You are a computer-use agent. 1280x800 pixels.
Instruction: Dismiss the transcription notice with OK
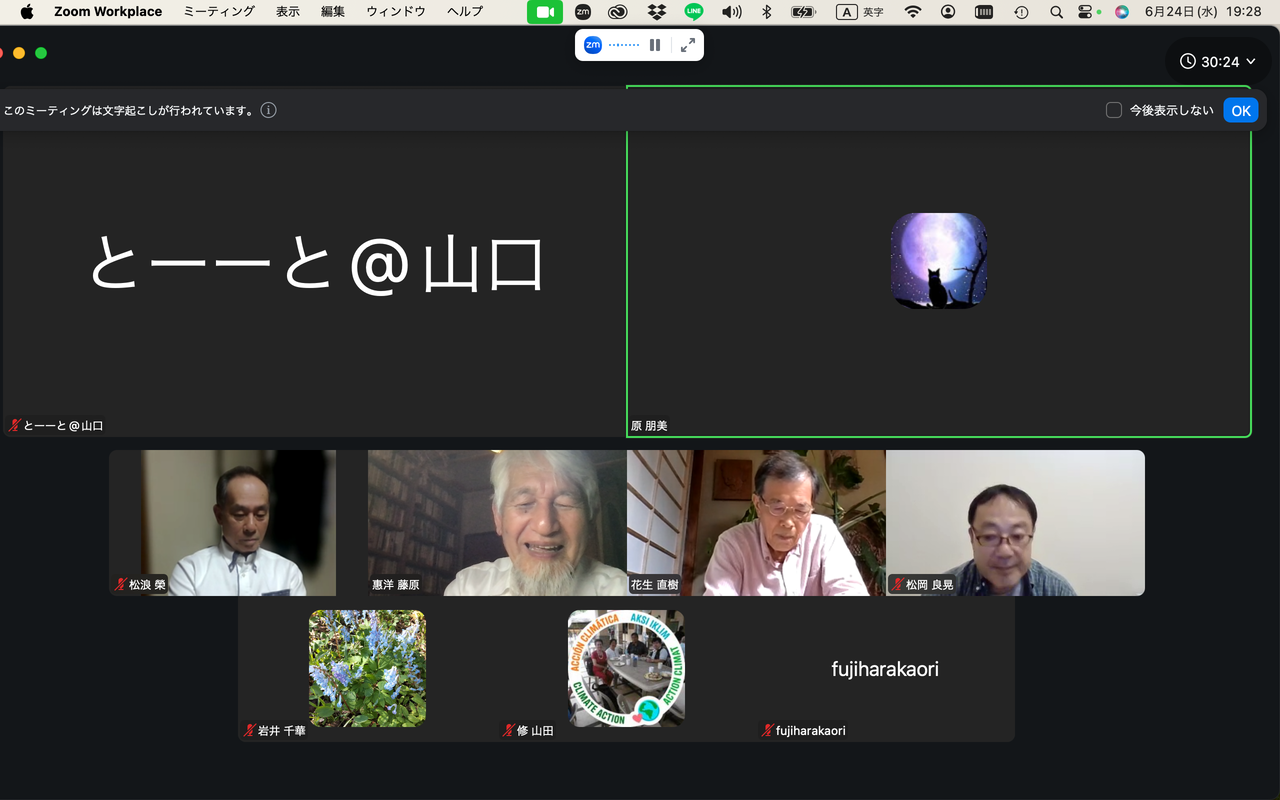[1241, 110]
